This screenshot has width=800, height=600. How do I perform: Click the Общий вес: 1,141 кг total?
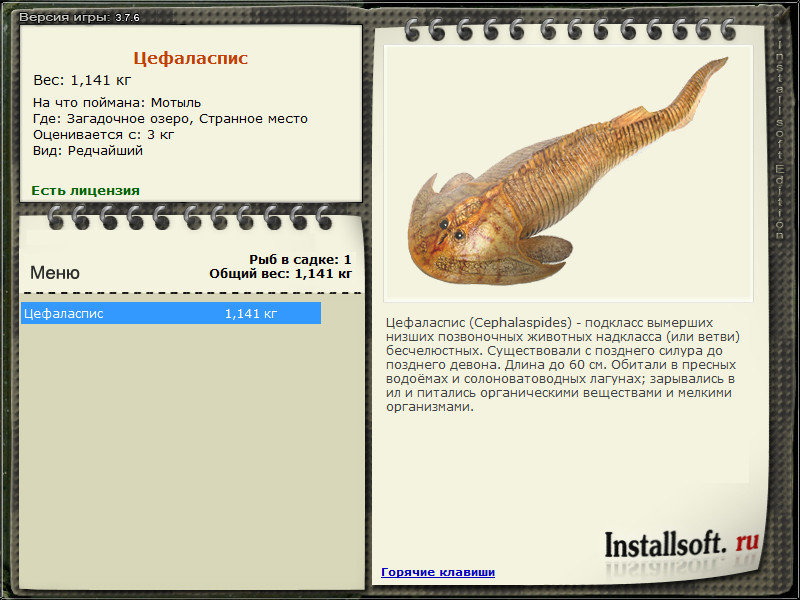point(280,274)
